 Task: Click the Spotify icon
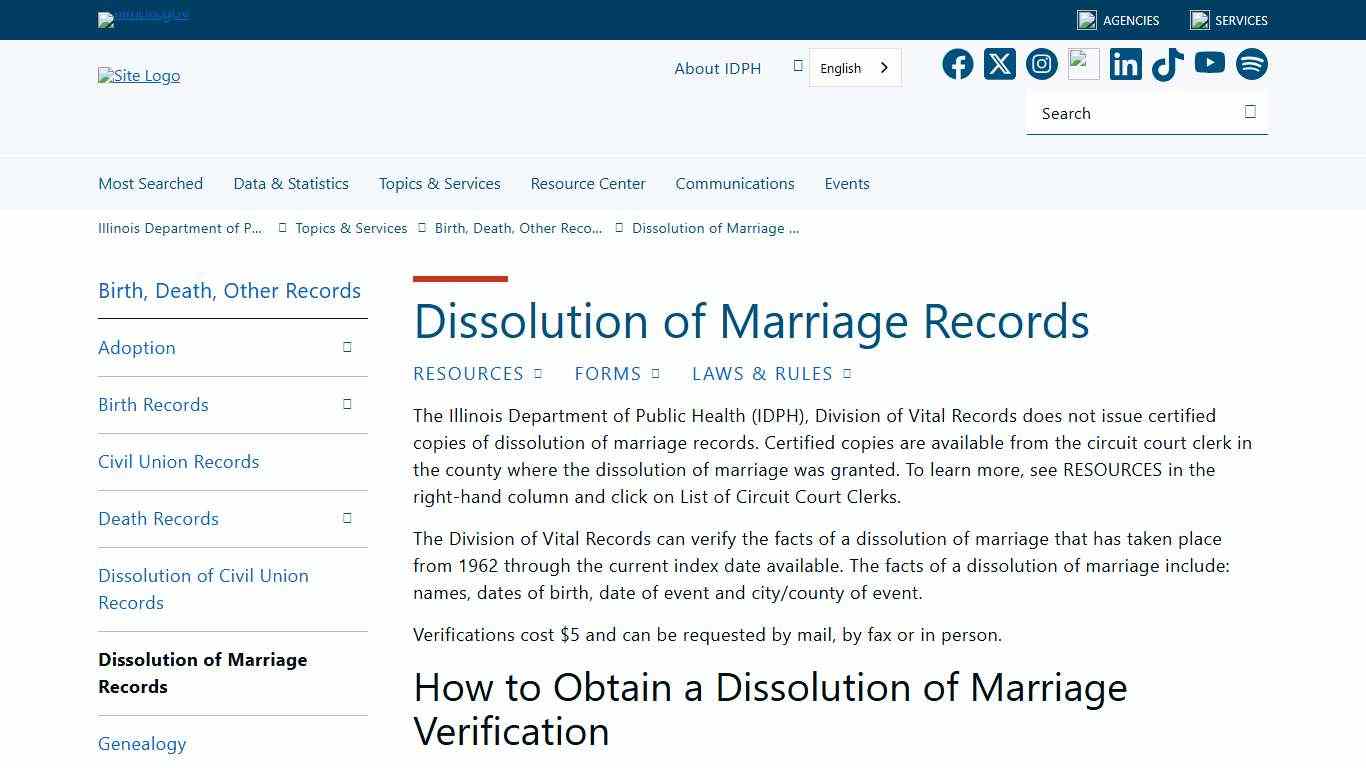tap(1251, 63)
